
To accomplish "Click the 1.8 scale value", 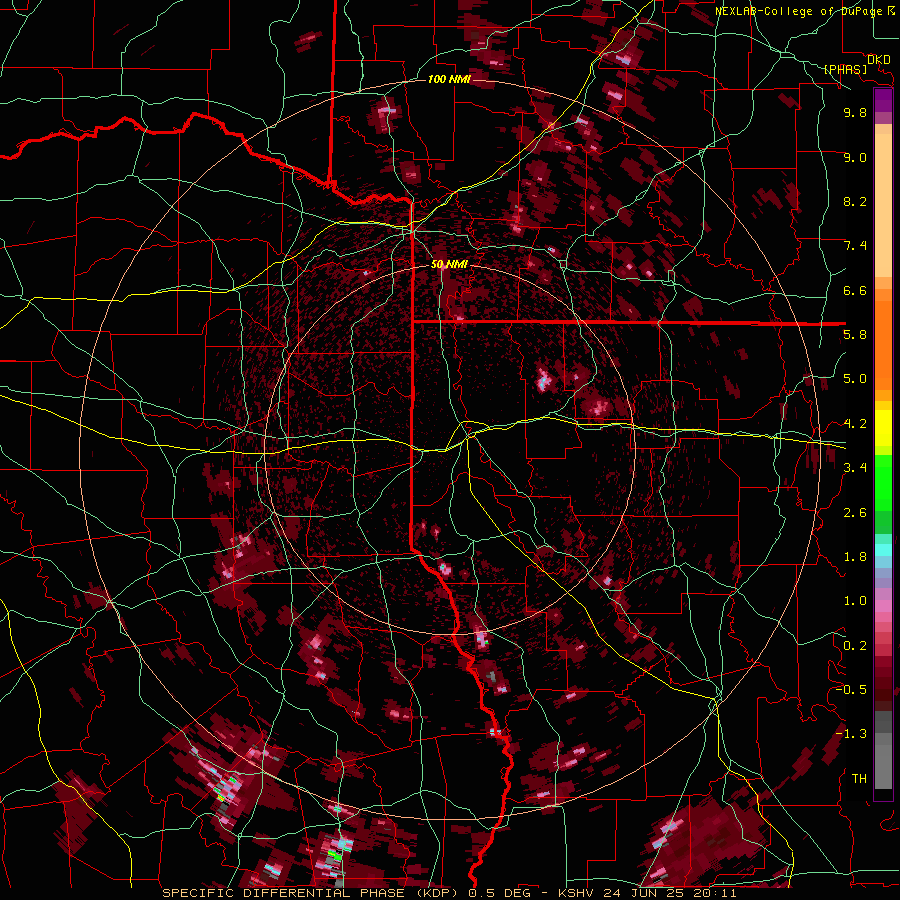I will (x=855, y=557).
